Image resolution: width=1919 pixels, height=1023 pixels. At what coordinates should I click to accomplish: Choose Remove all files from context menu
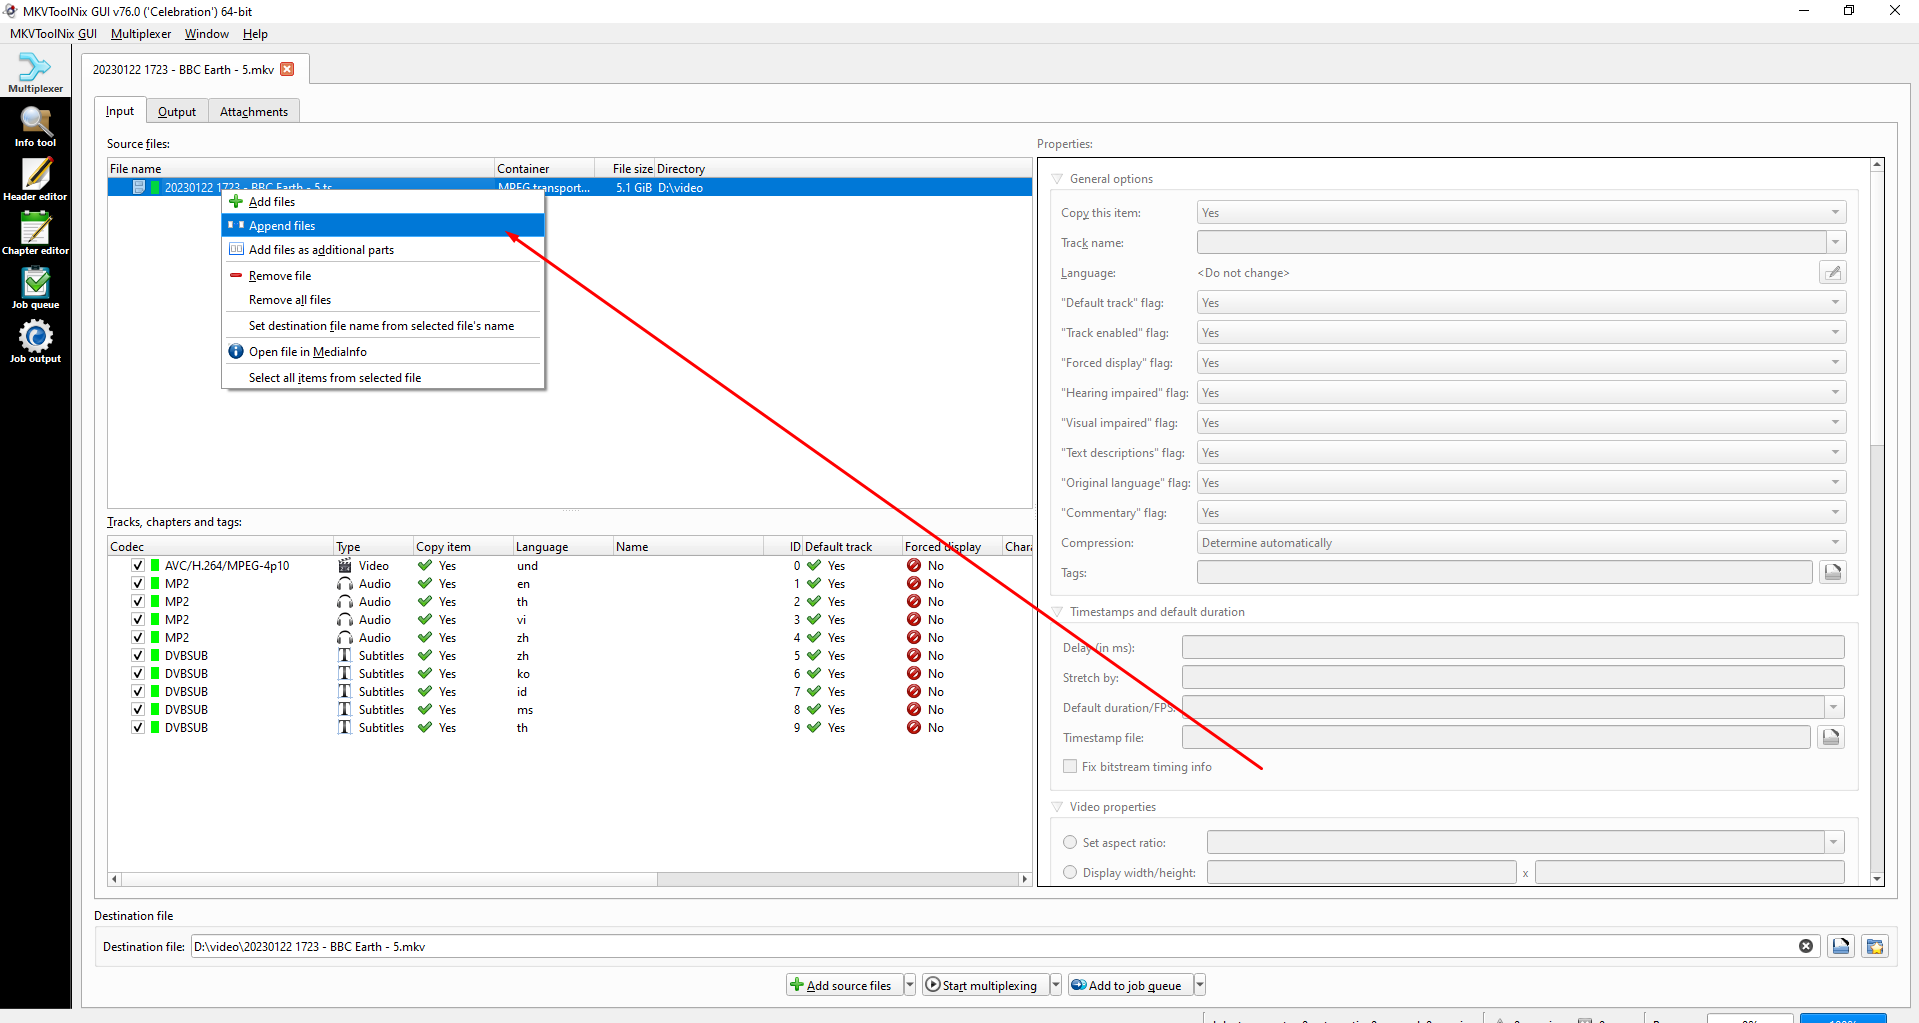tap(383, 300)
